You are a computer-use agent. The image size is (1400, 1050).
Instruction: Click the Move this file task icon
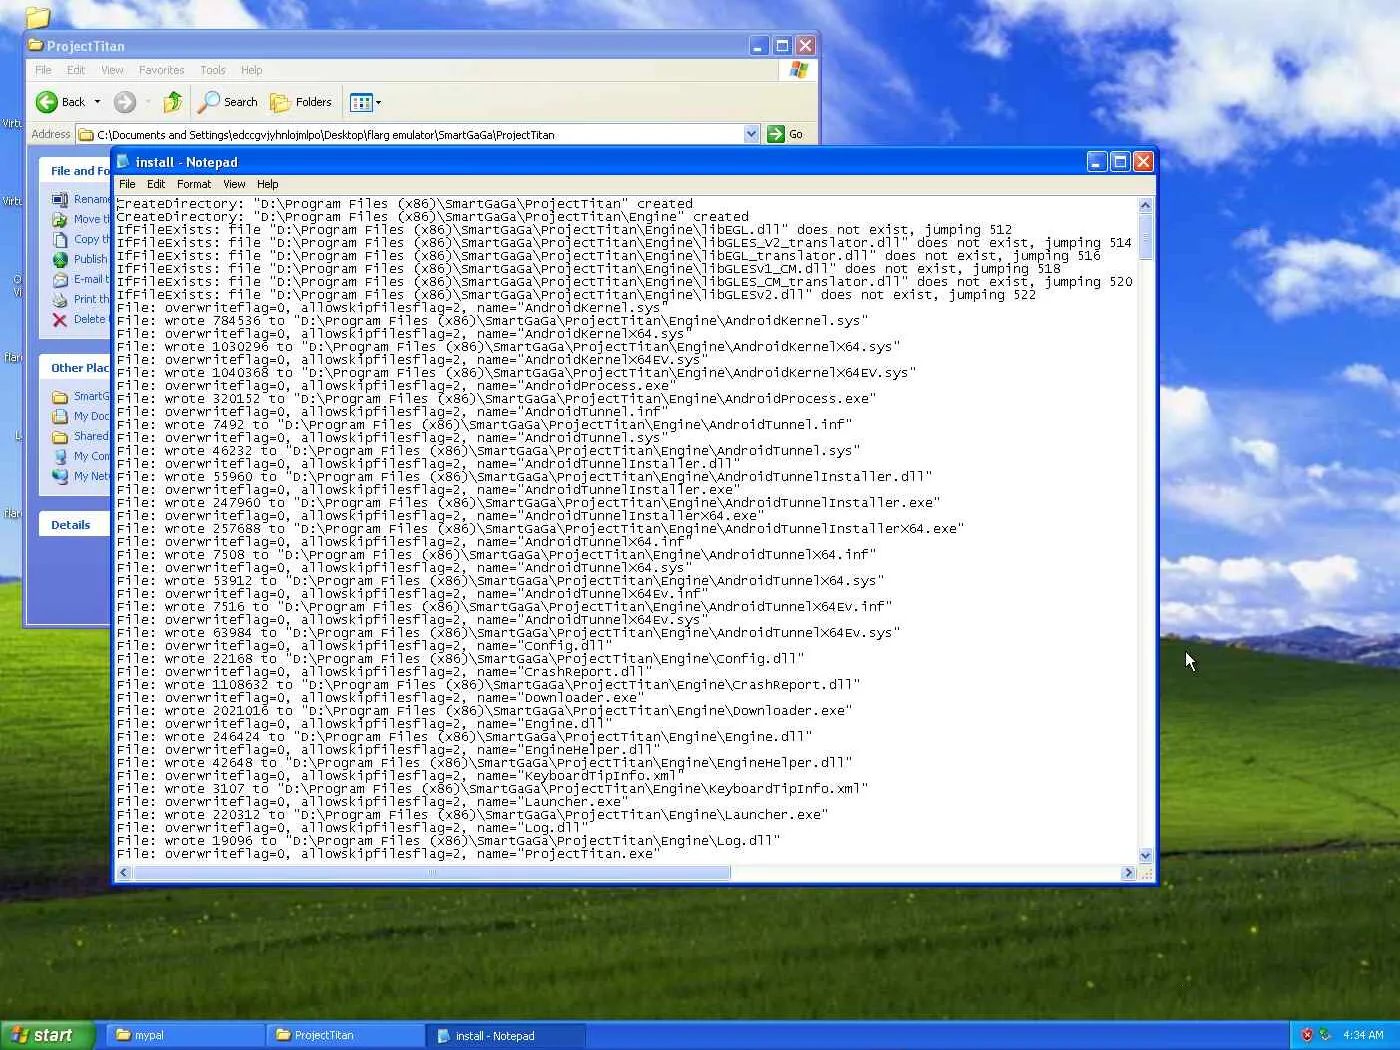click(60, 219)
